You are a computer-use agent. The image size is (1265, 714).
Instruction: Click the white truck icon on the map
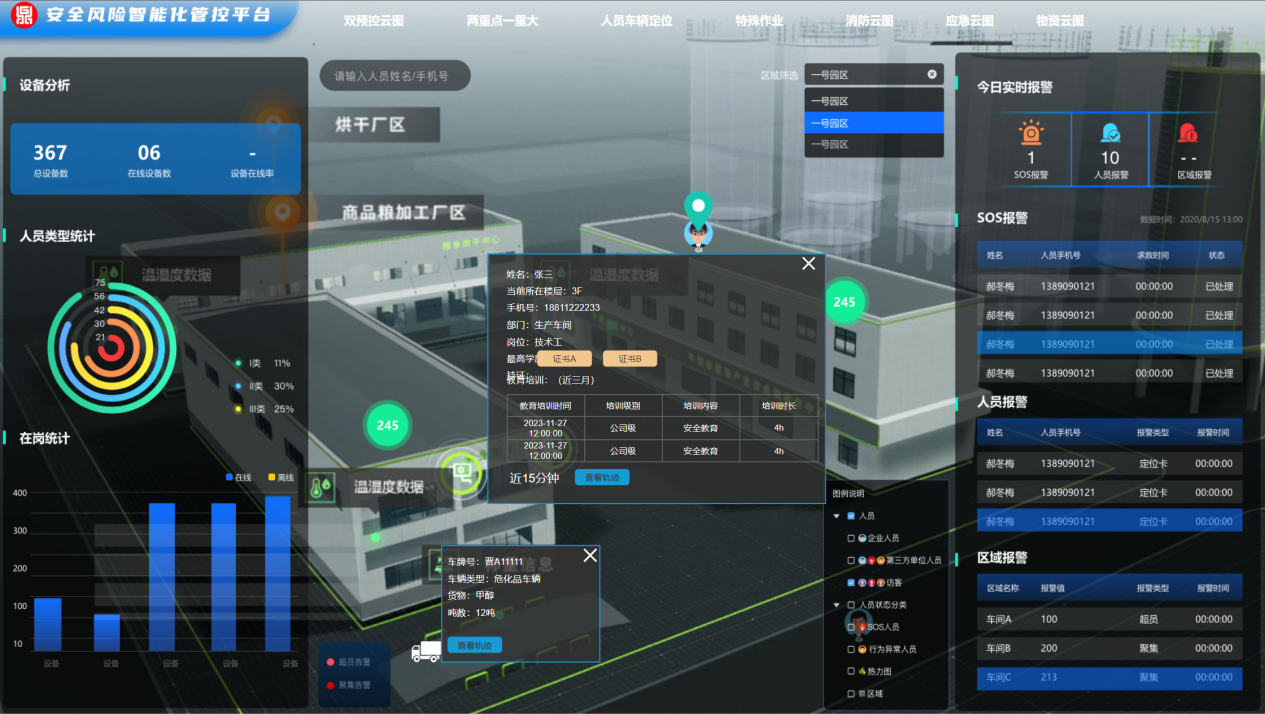point(426,652)
